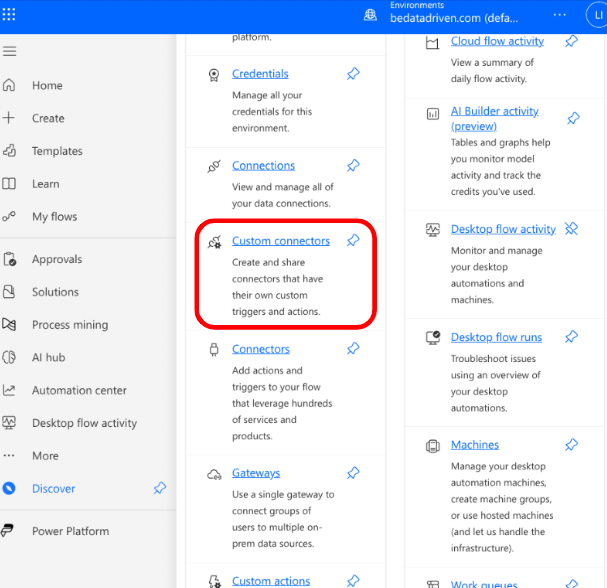Image resolution: width=607 pixels, height=588 pixels.
Task: Open the Gateways link
Action: (x=256, y=473)
